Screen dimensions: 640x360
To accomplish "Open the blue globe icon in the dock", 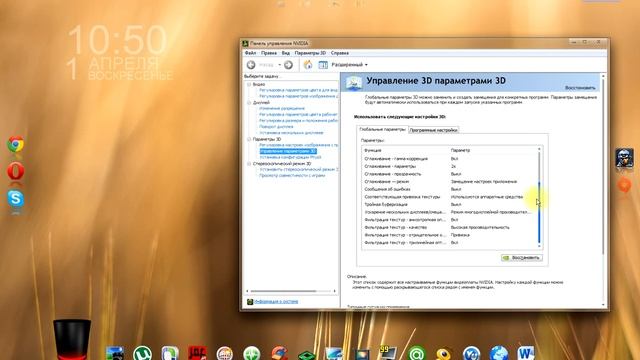I will point(499,353).
